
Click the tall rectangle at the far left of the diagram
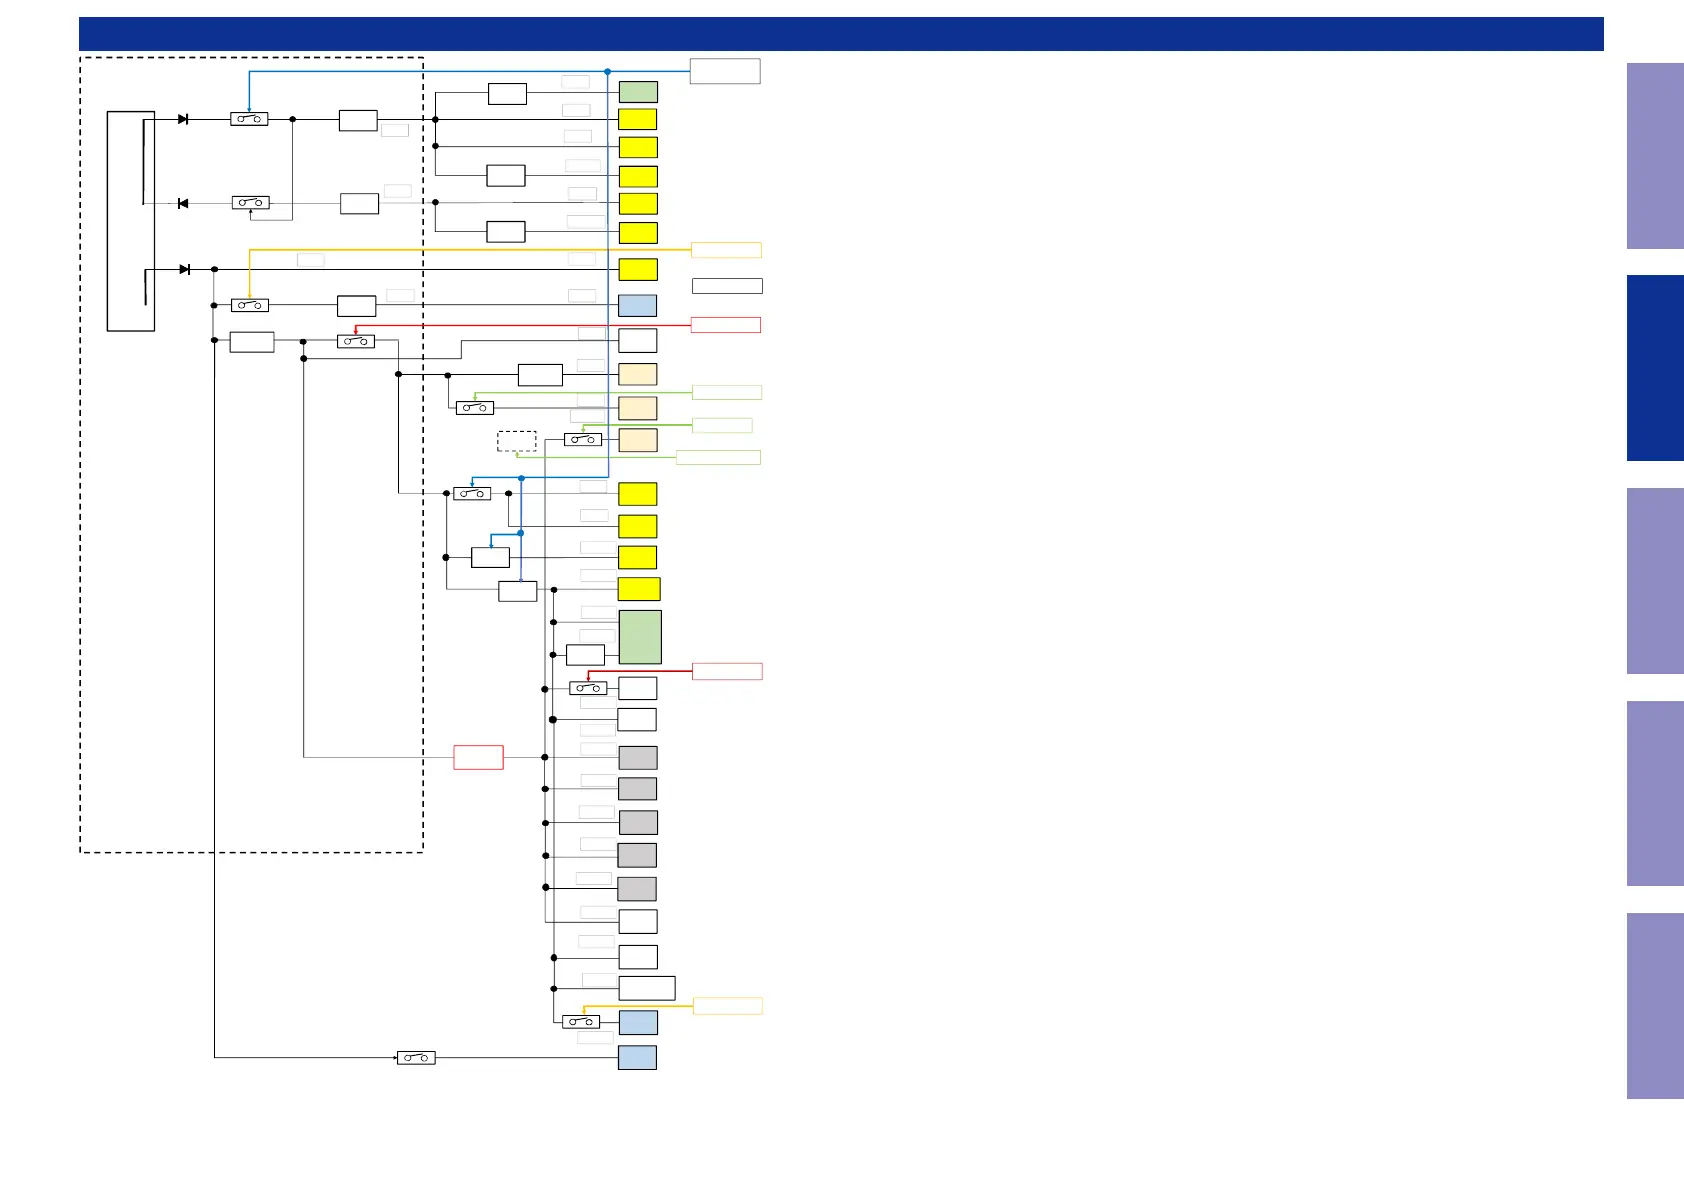(x=131, y=221)
